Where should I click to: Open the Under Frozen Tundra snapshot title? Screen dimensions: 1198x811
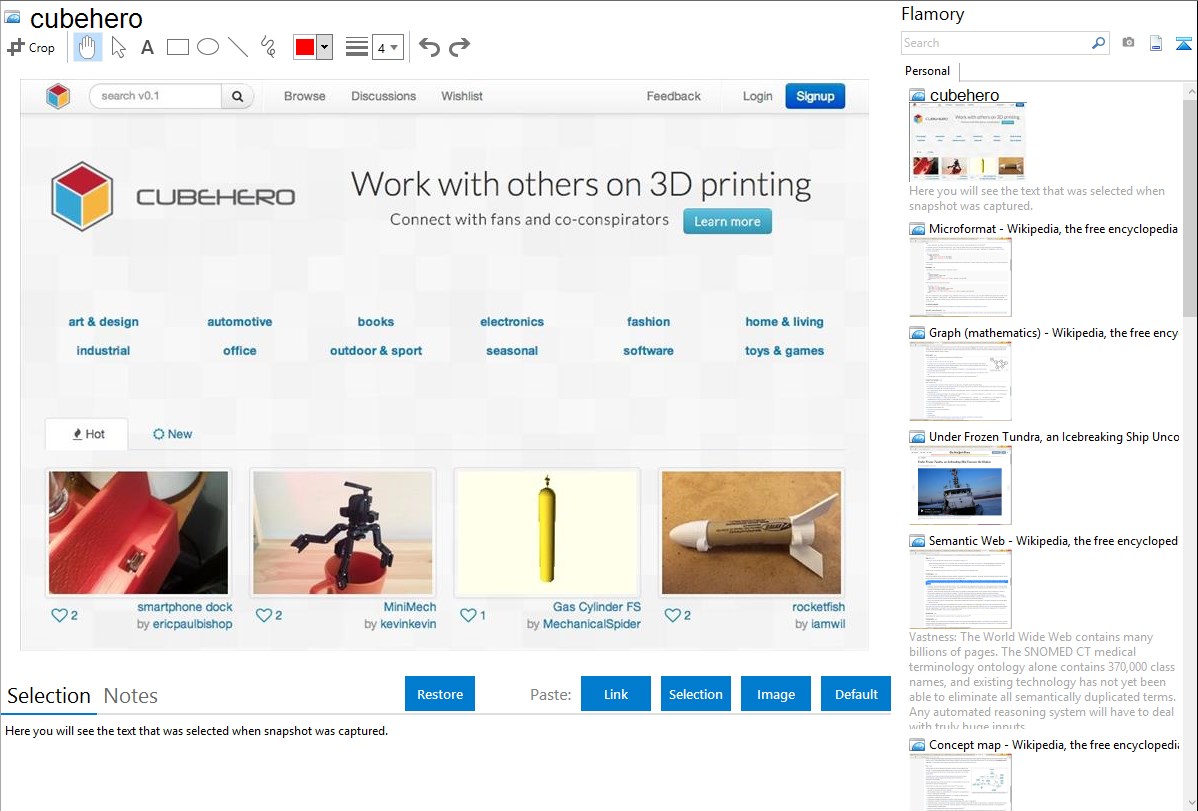click(1054, 436)
